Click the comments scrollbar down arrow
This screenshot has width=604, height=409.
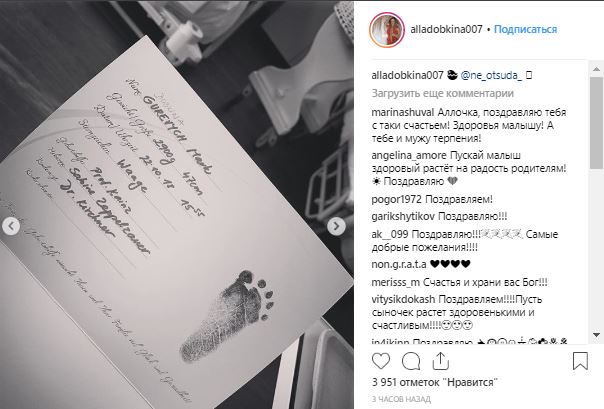coord(596,335)
